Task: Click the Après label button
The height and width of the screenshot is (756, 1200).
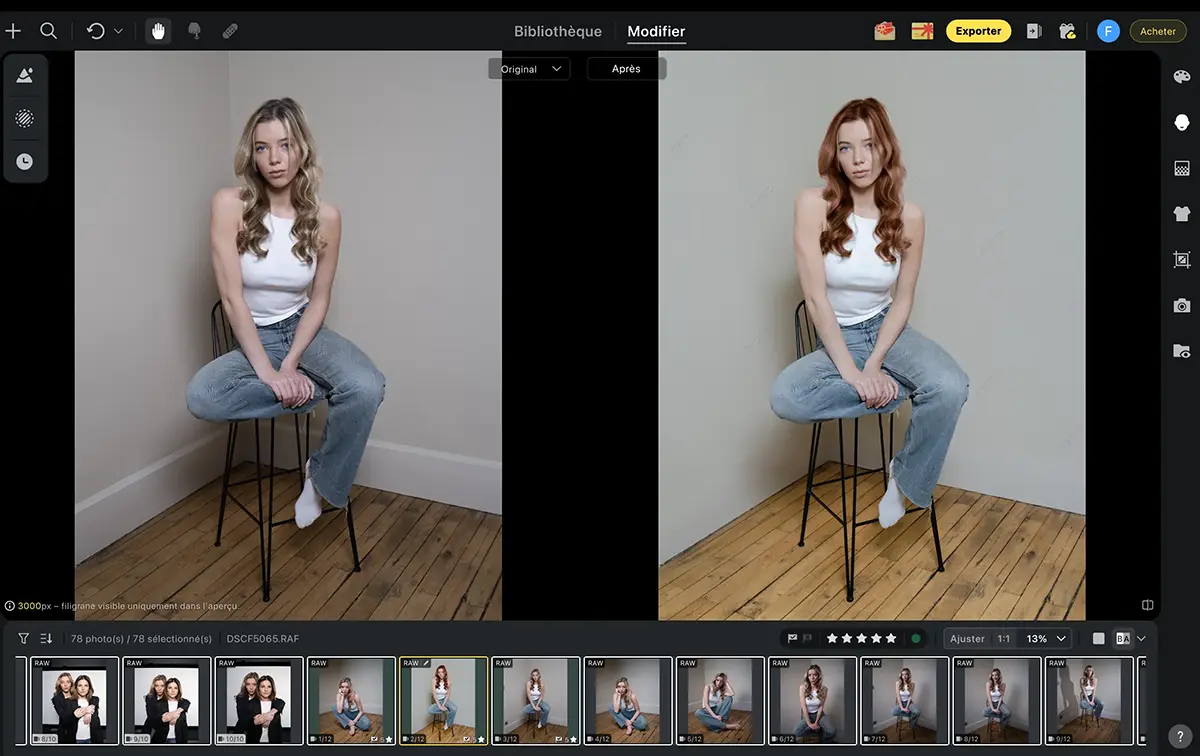Action: [x=626, y=69]
